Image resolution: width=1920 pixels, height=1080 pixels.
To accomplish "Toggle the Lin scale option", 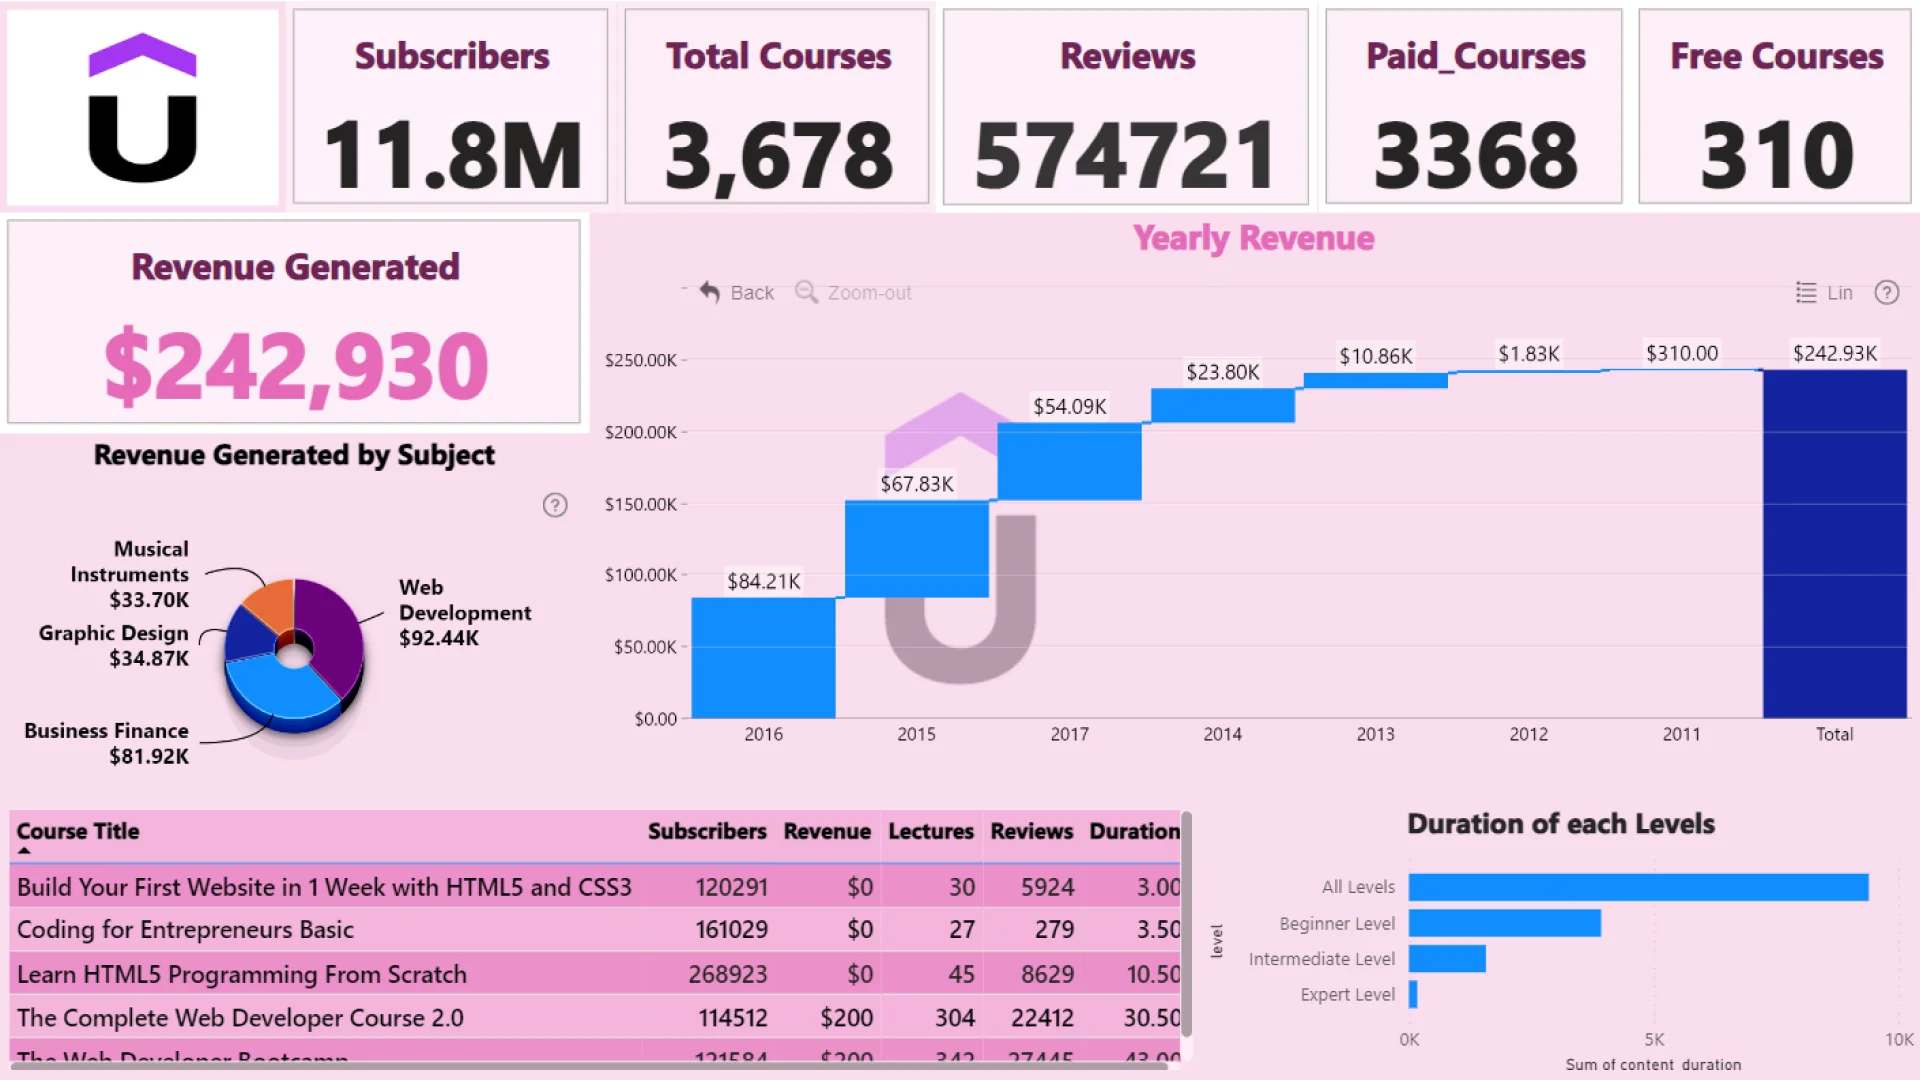I will tap(1825, 292).
